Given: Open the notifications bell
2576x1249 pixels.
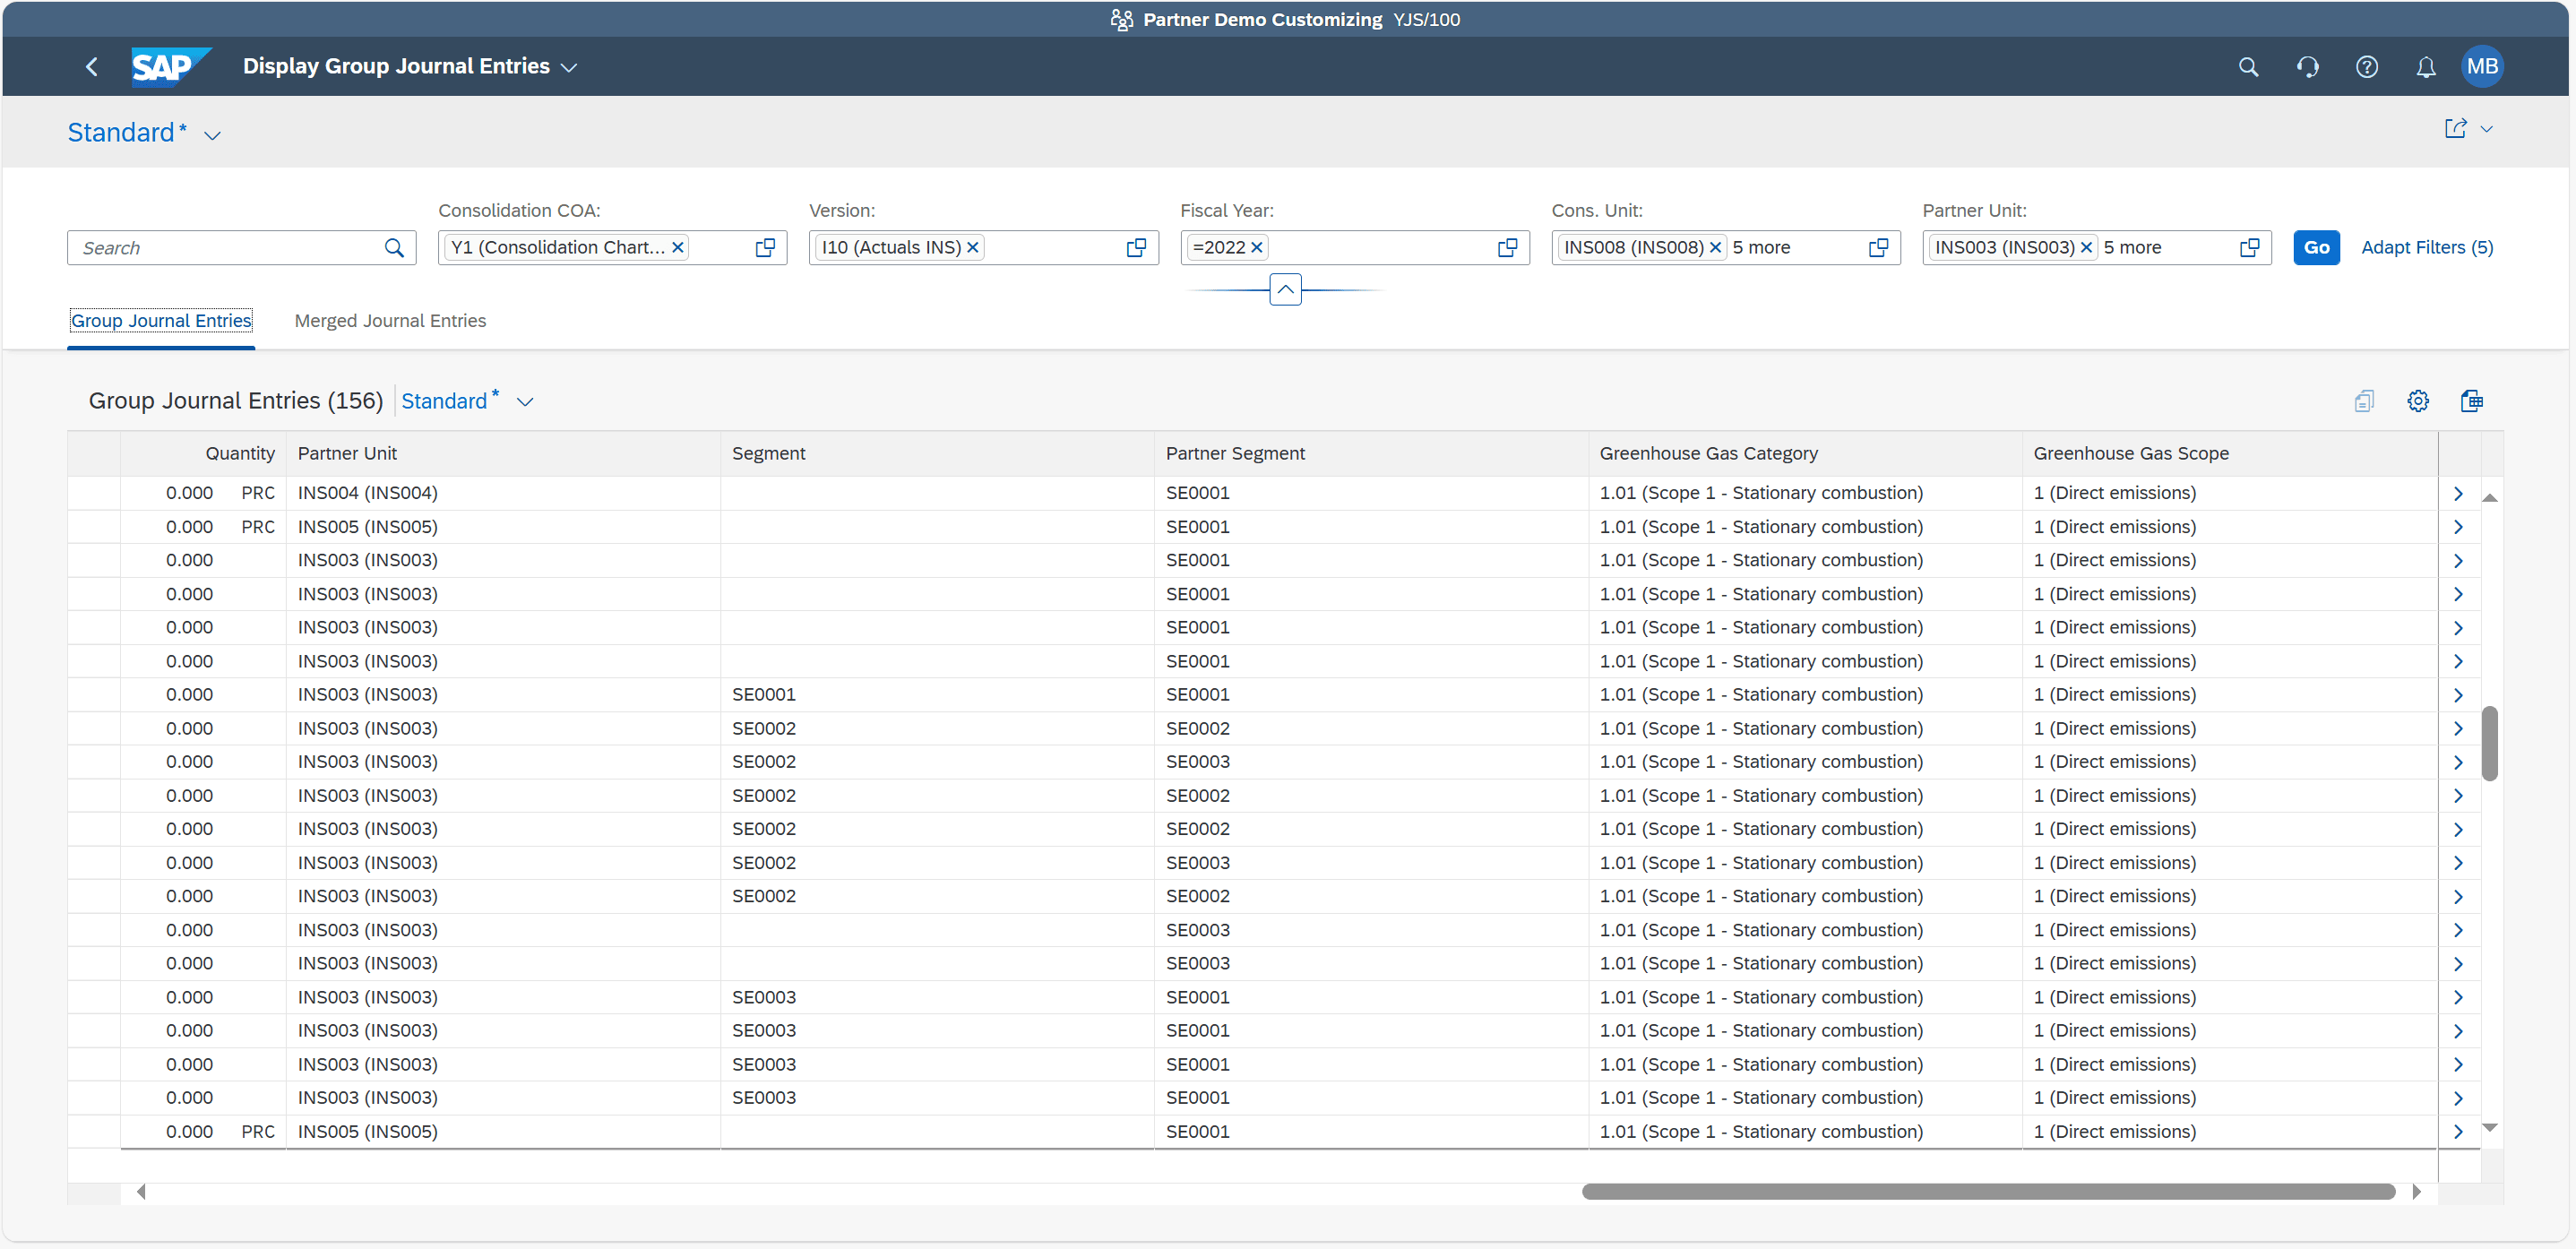Looking at the screenshot, I should [x=2425, y=67].
